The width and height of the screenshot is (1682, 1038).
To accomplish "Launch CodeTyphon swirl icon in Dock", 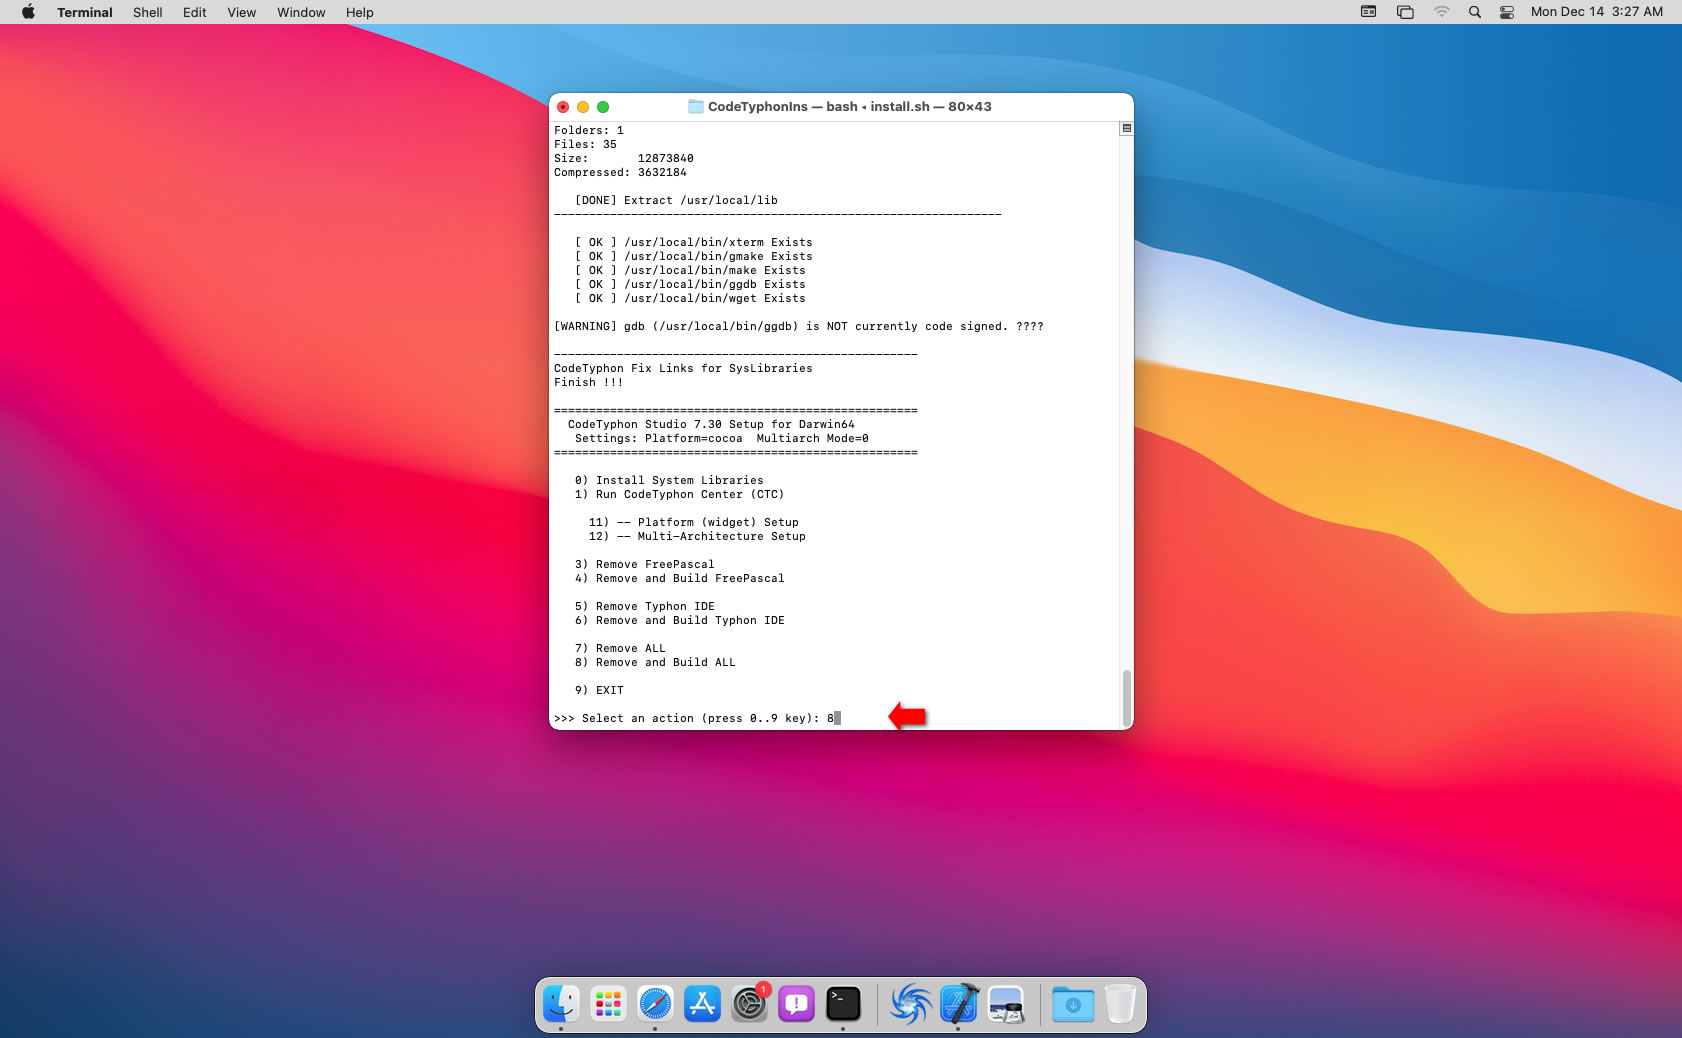I will coord(911,1004).
